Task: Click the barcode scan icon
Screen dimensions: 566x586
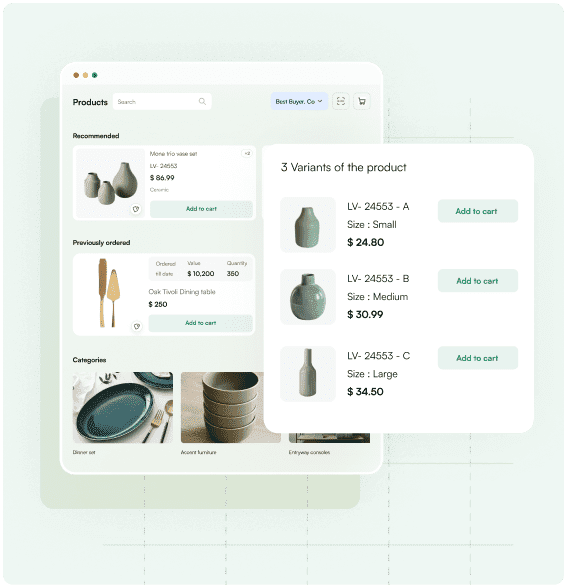Action: point(341,101)
